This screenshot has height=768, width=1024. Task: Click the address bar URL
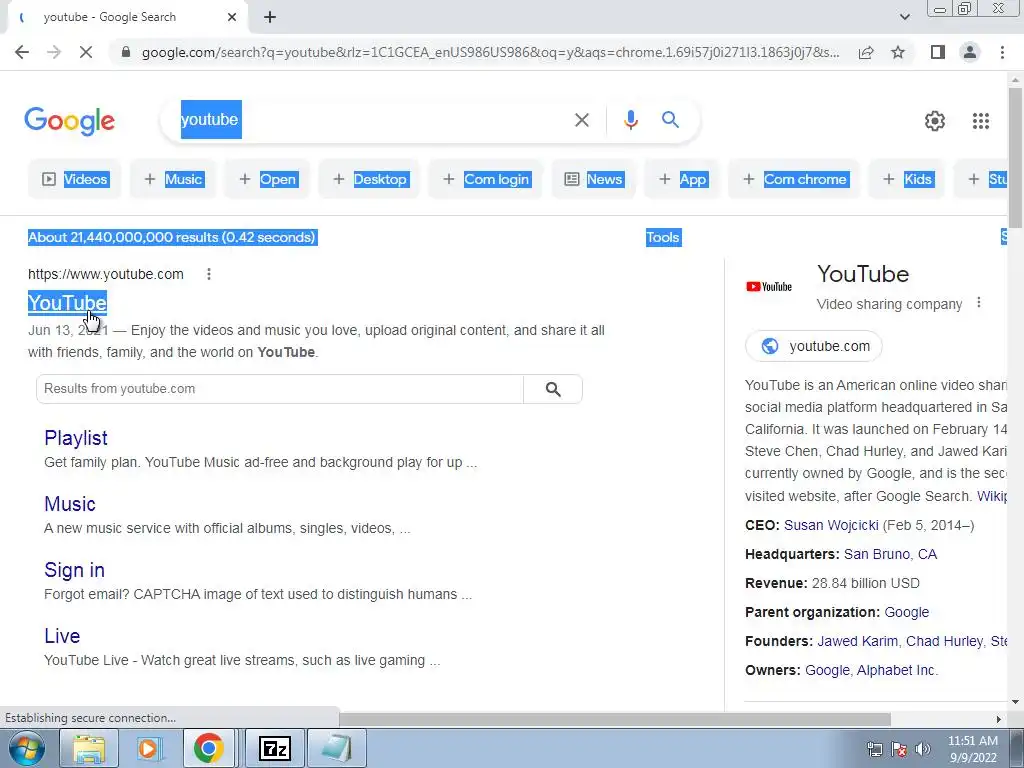tap(490, 52)
